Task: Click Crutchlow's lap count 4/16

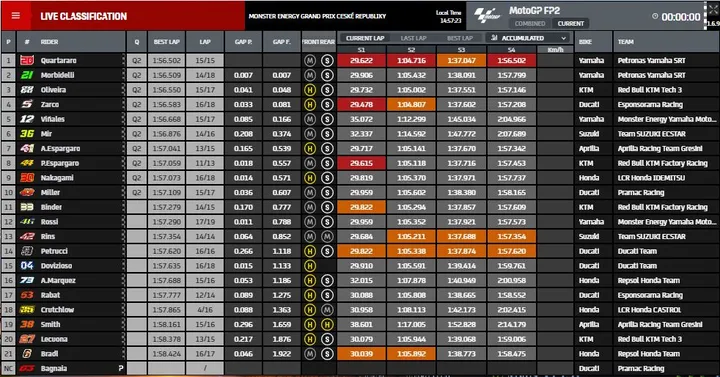Action: pyautogui.click(x=205, y=310)
